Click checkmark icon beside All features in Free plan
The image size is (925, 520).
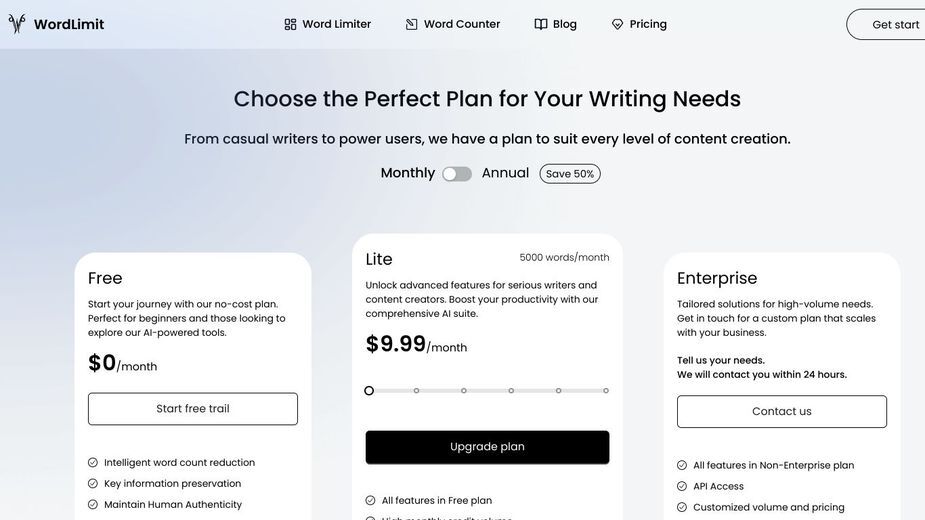tap(370, 501)
